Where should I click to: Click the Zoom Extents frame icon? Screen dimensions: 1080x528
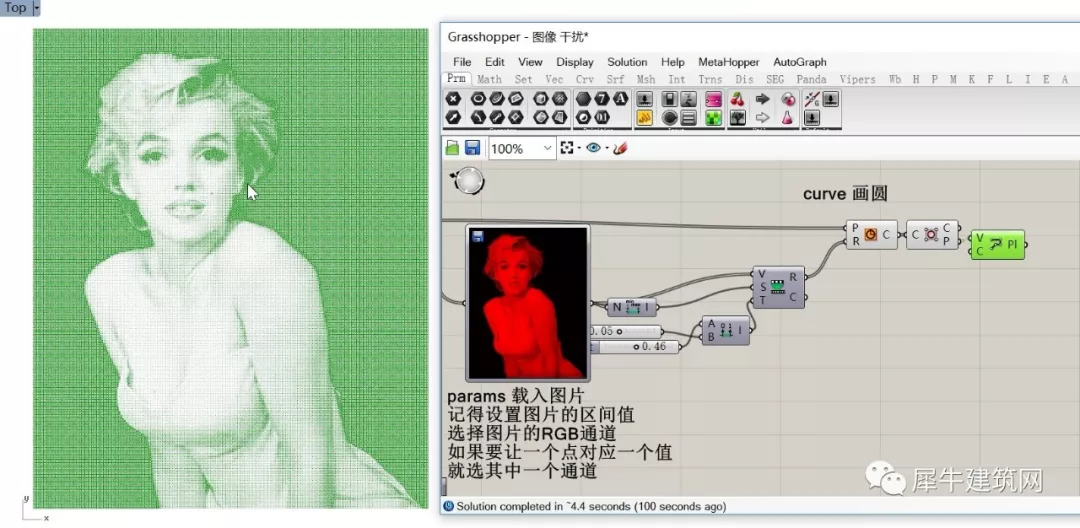point(567,147)
